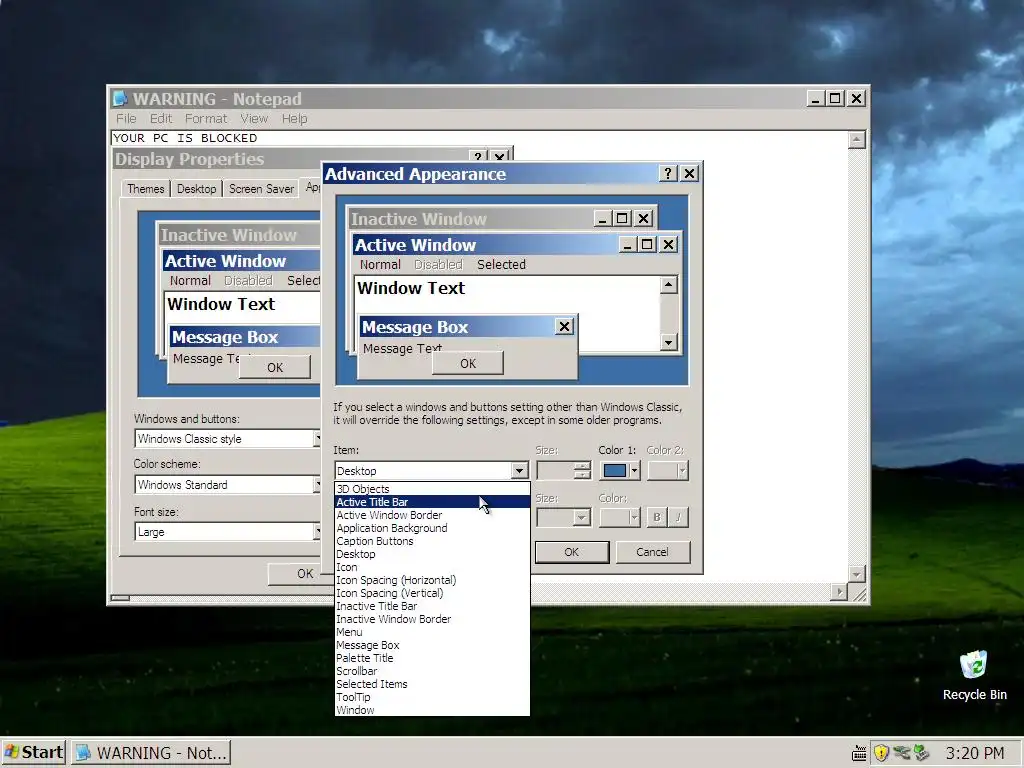Select Icon Spacing (Horizontal) entry
The width and height of the screenshot is (1024, 768).
coord(432,580)
